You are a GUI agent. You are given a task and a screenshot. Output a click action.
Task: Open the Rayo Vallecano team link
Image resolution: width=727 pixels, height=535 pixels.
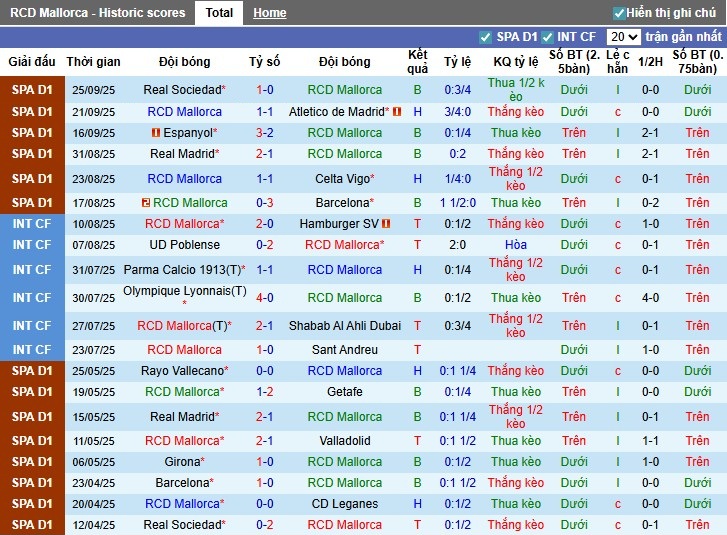point(184,371)
